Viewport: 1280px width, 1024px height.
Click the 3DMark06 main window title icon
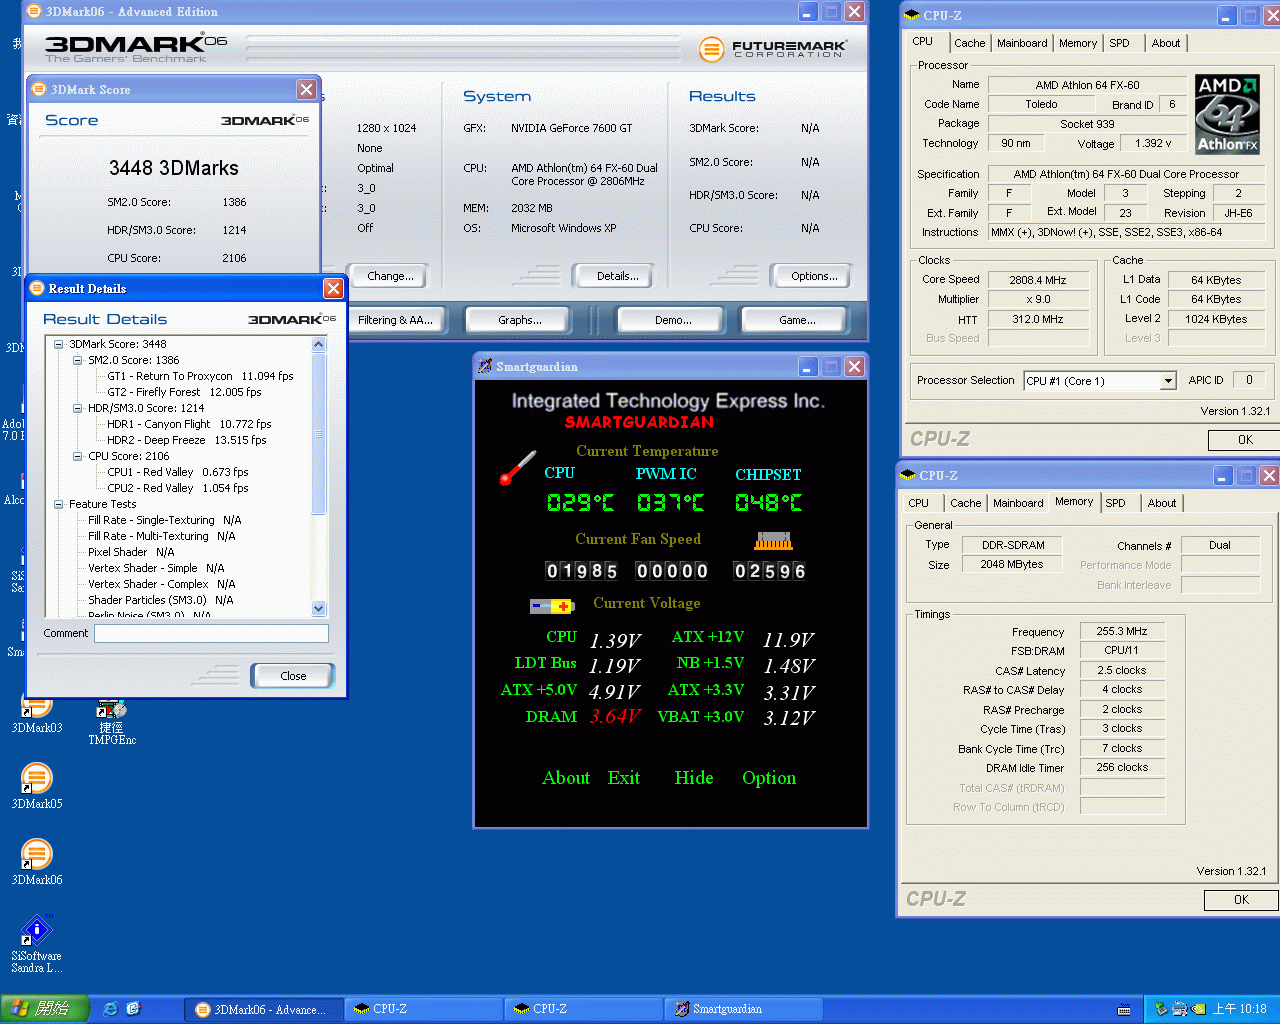[x=34, y=12]
